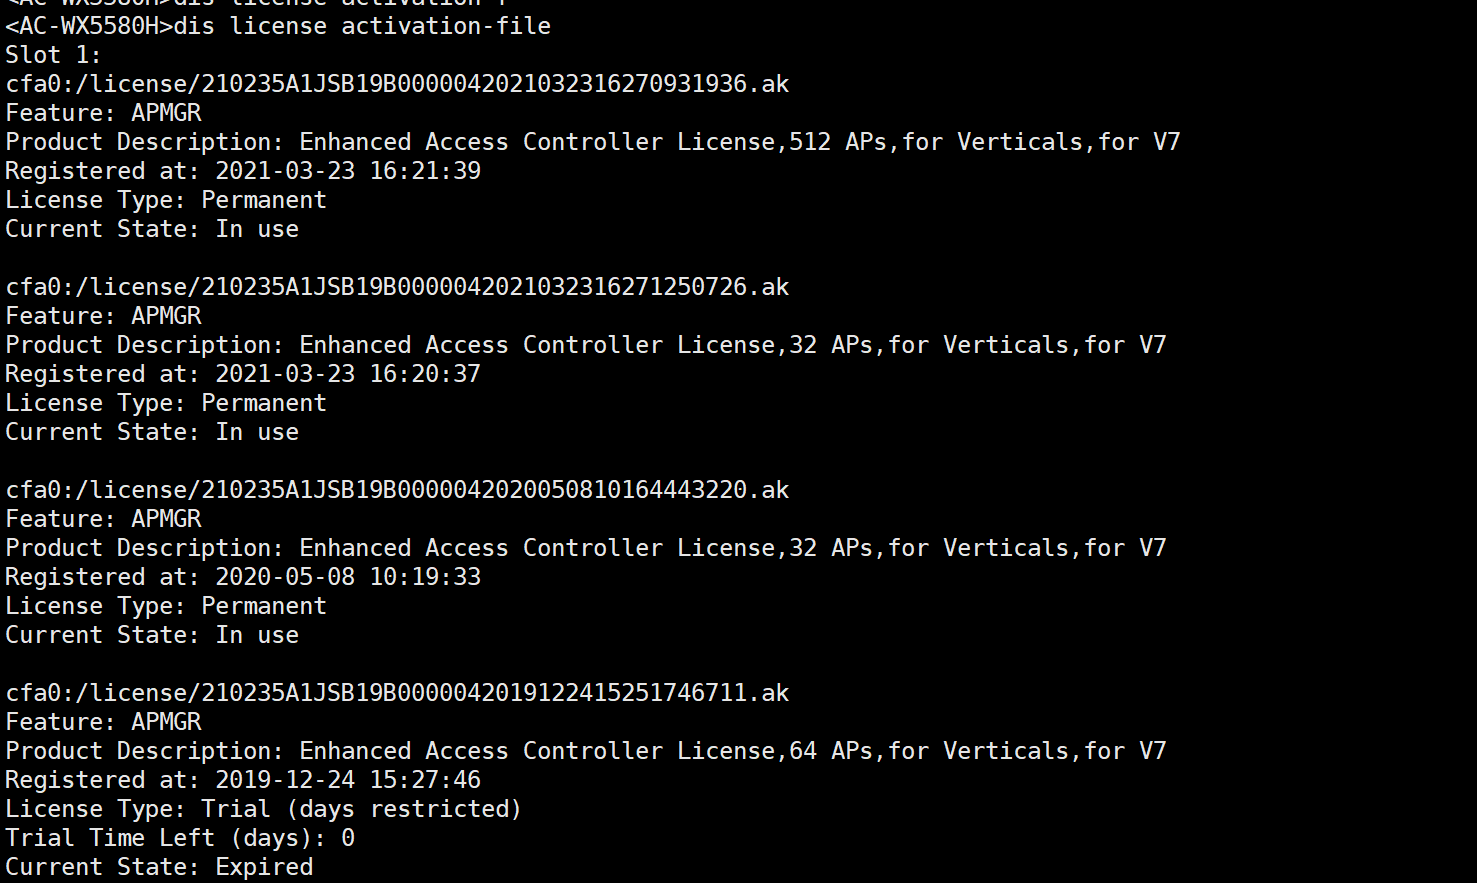Click 'Registered at: 2019-12-24 15:27:46' line

[243, 780]
